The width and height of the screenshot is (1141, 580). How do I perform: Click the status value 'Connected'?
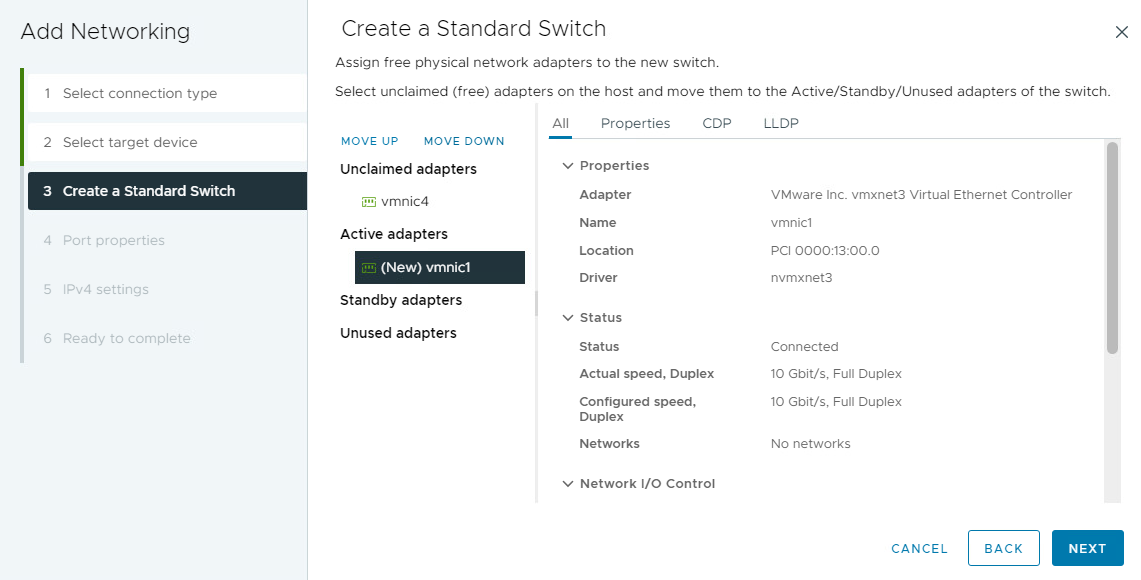pyautogui.click(x=804, y=346)
